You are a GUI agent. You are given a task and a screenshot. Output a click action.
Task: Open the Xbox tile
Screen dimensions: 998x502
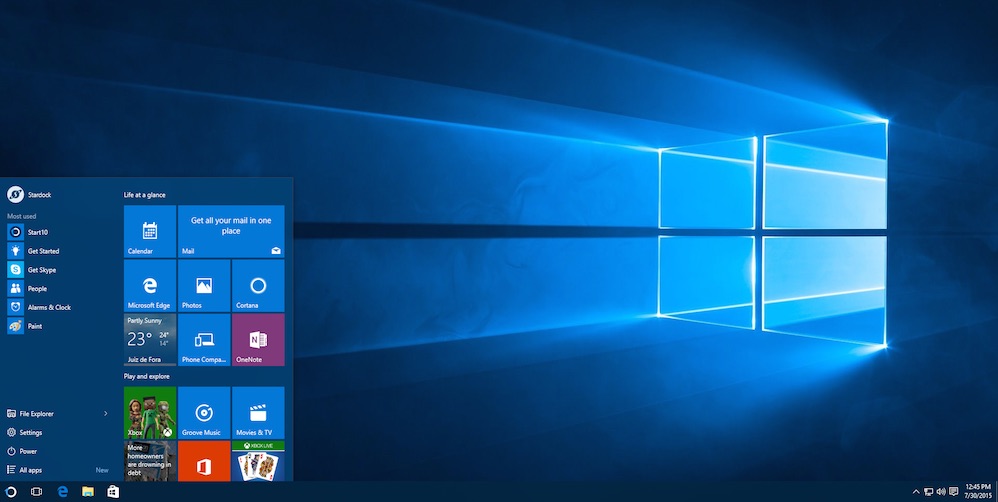tap(150, 413)
